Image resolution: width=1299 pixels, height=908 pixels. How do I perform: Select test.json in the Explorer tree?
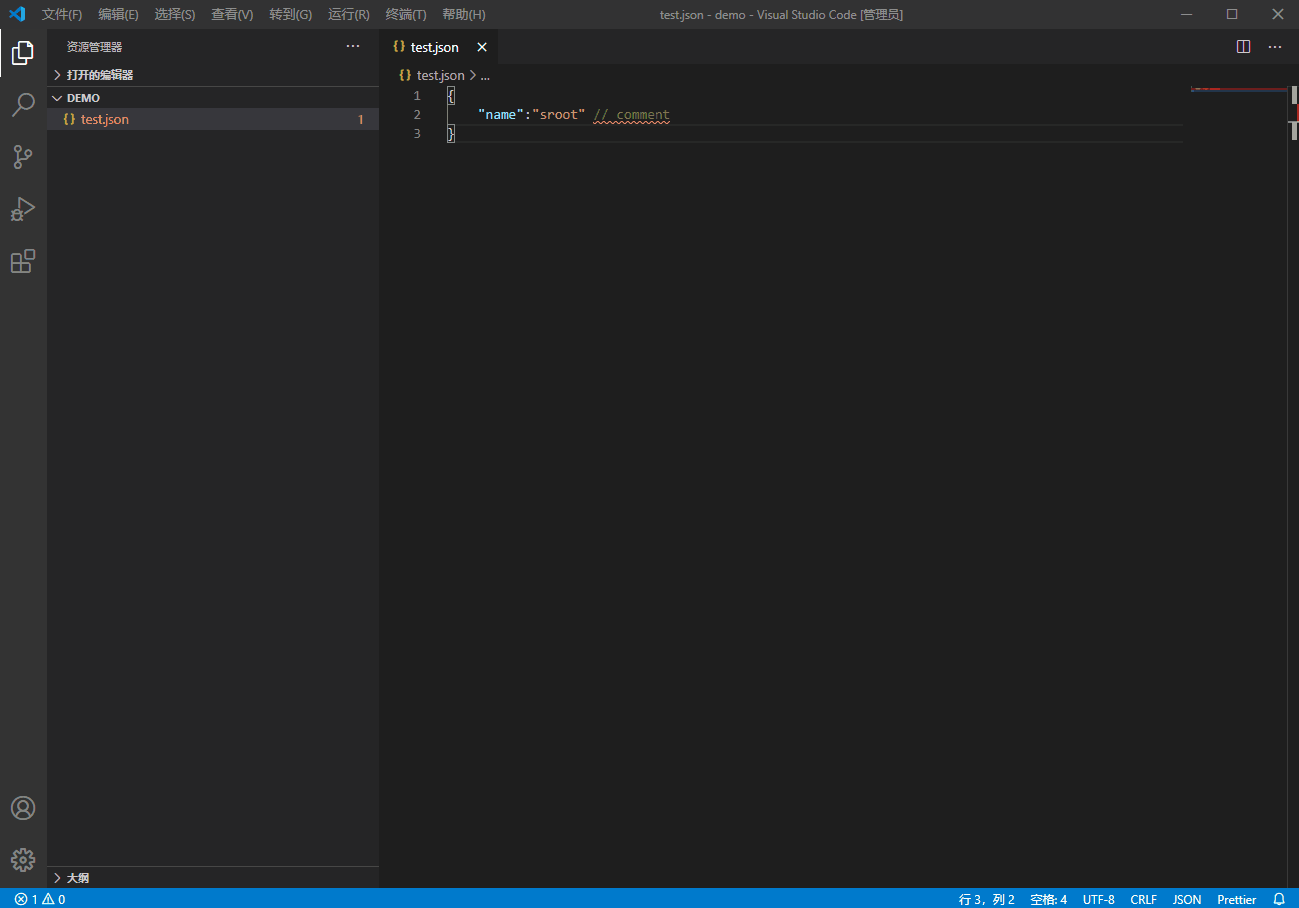[x=213, y=119]
